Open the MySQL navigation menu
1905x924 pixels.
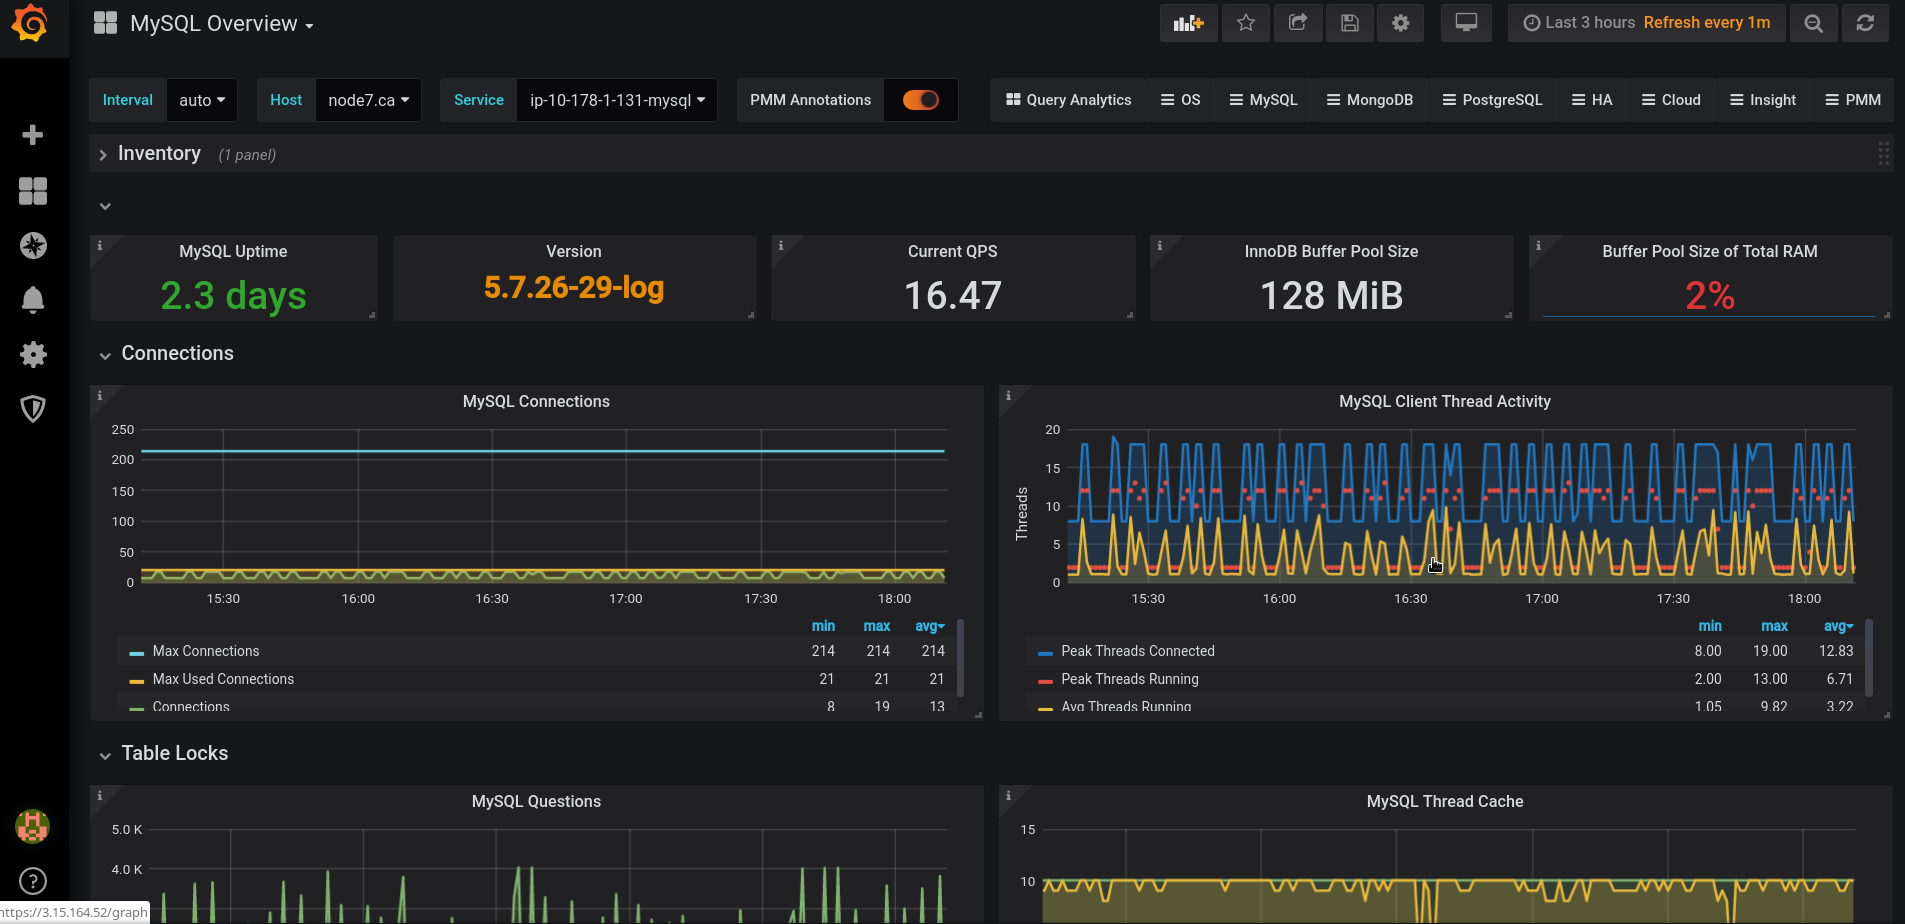click(1263, 100)
